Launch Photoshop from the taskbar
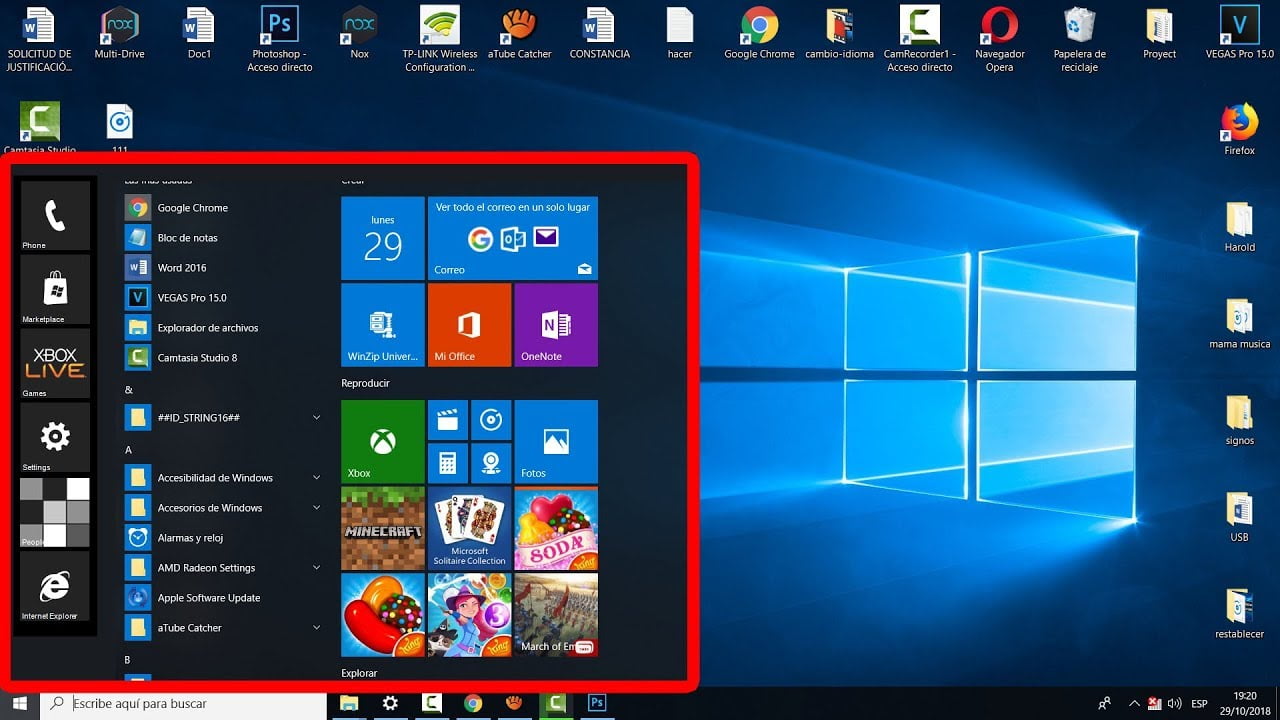The image size is (1280, 720). click(x=596, y=703)
